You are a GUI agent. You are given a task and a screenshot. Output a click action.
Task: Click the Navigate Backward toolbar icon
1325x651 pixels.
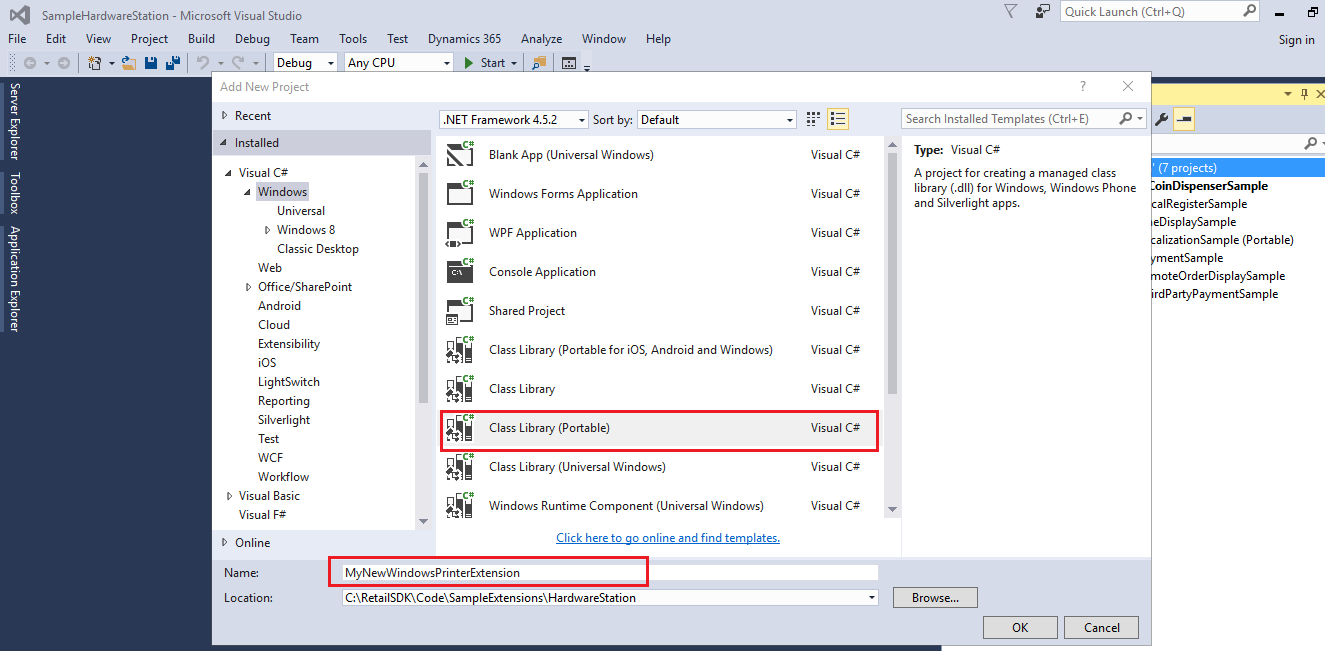coord(30,62)
